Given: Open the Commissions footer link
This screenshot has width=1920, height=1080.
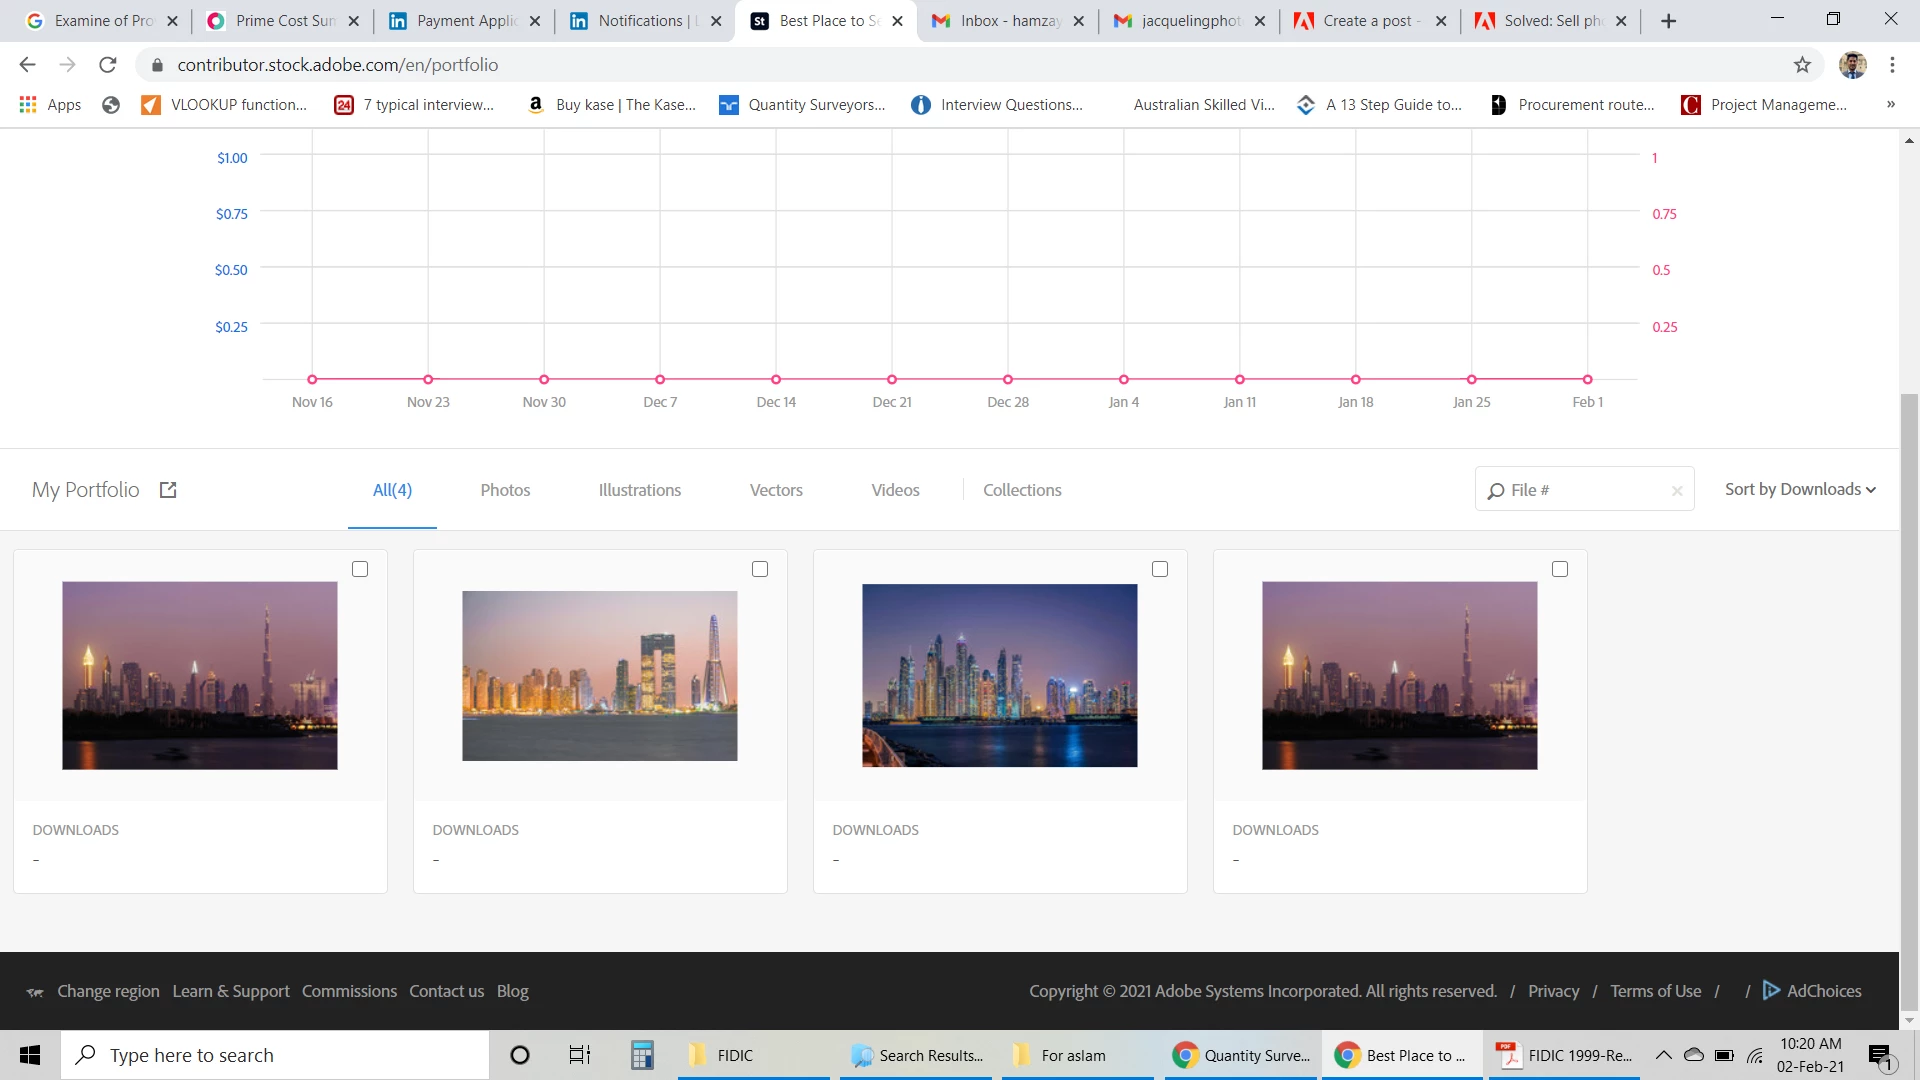Looking at the screenshot, I should tap(349, 991).
